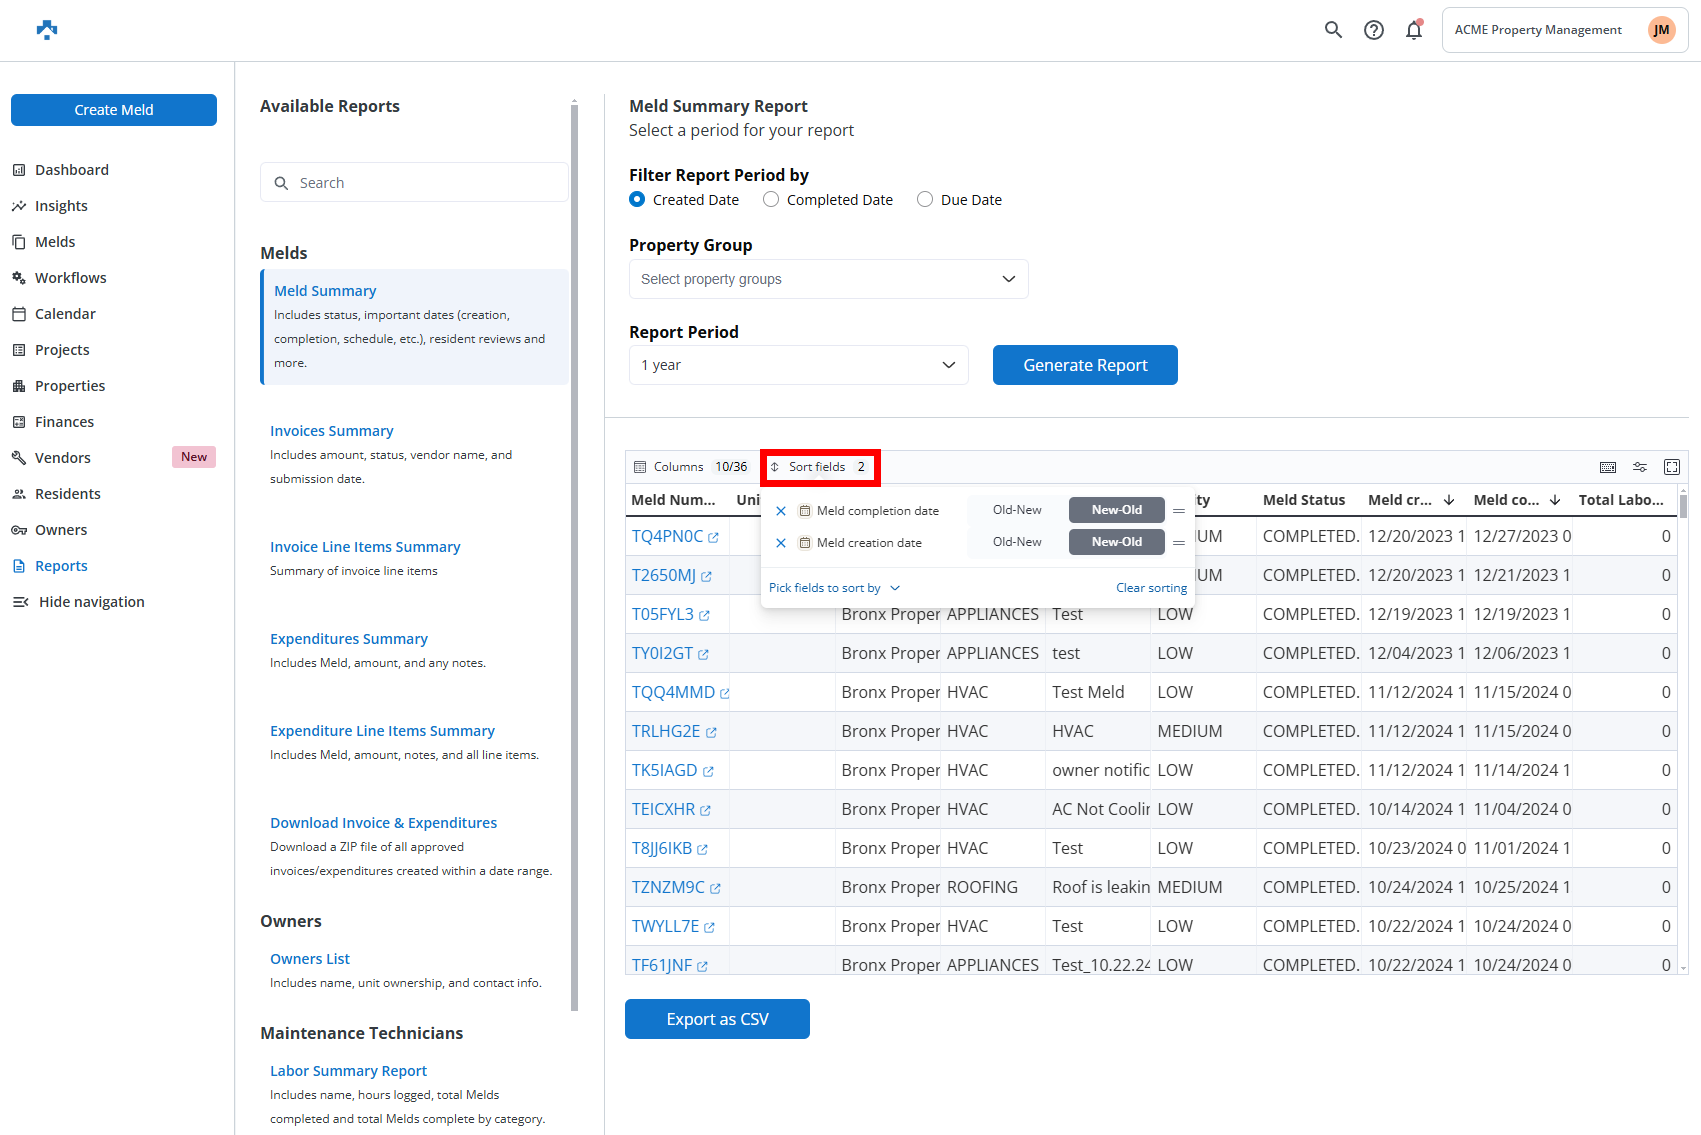Screen dimensions: 1701x1135
Task: Click the help question mark icon
Action: 1374,30
